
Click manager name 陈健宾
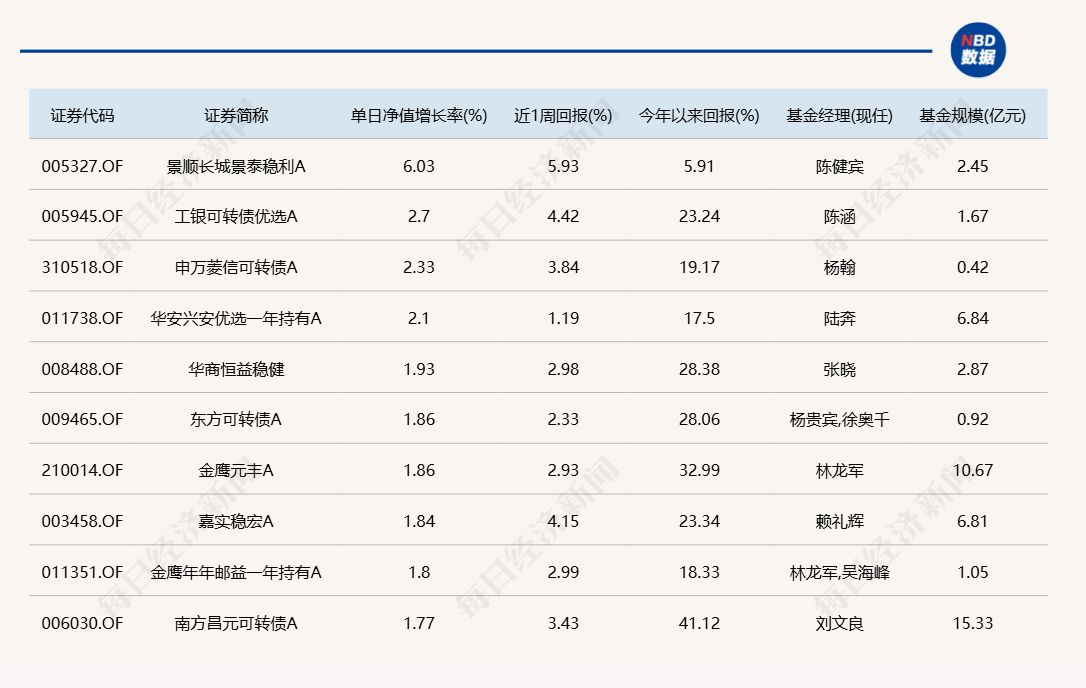839,166
